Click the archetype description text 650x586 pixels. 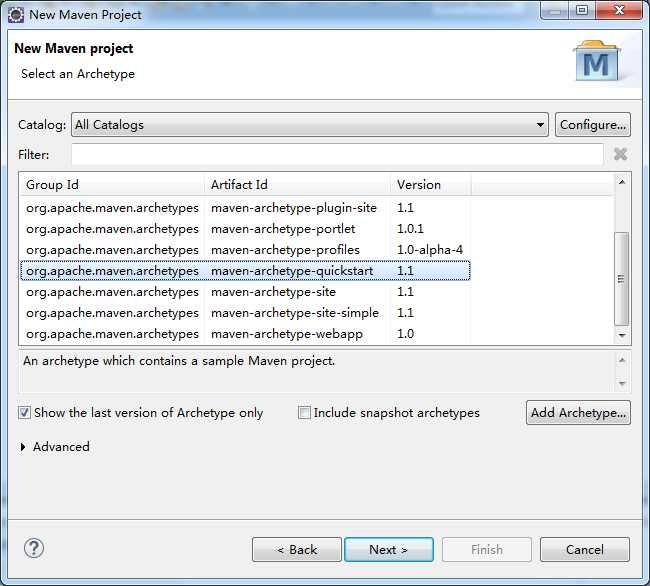tap(179, 361)
